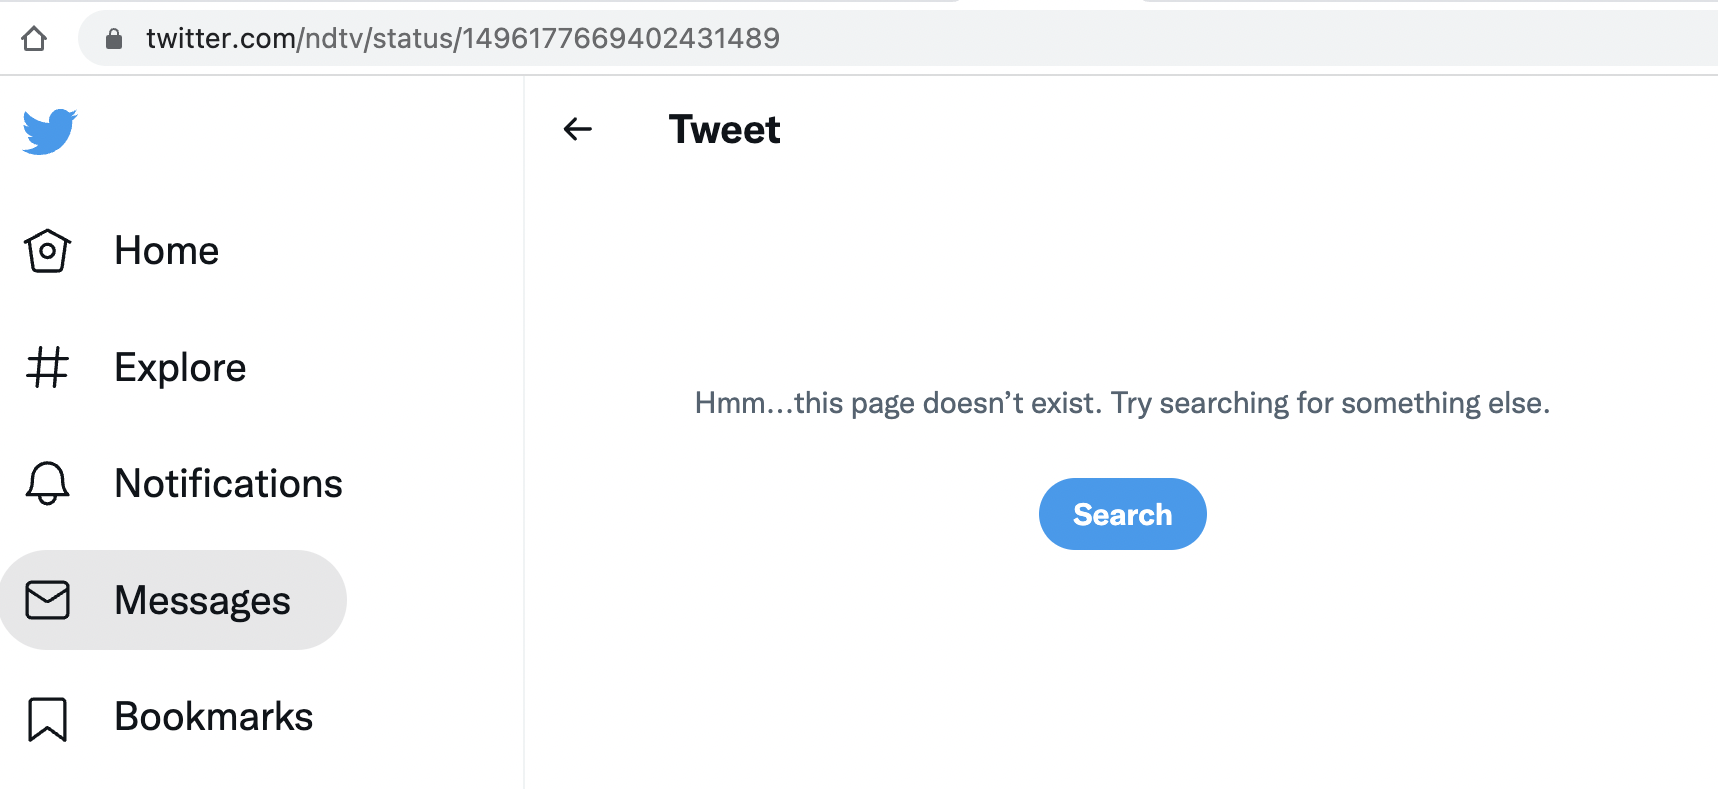Click the Twitter bird logo
The width and height of the screenshot is (1718, 789).
pyautogui.click(x=49, y=131)
